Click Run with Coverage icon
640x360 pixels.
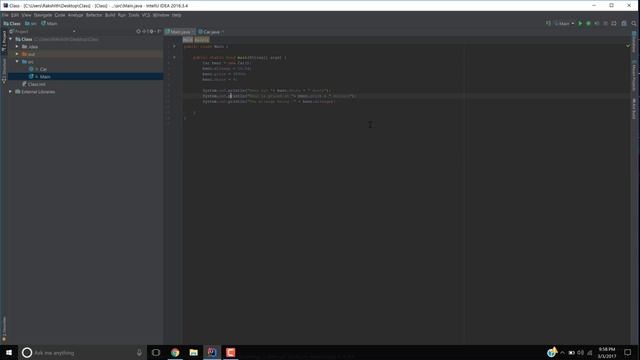(x=597, y=24)
